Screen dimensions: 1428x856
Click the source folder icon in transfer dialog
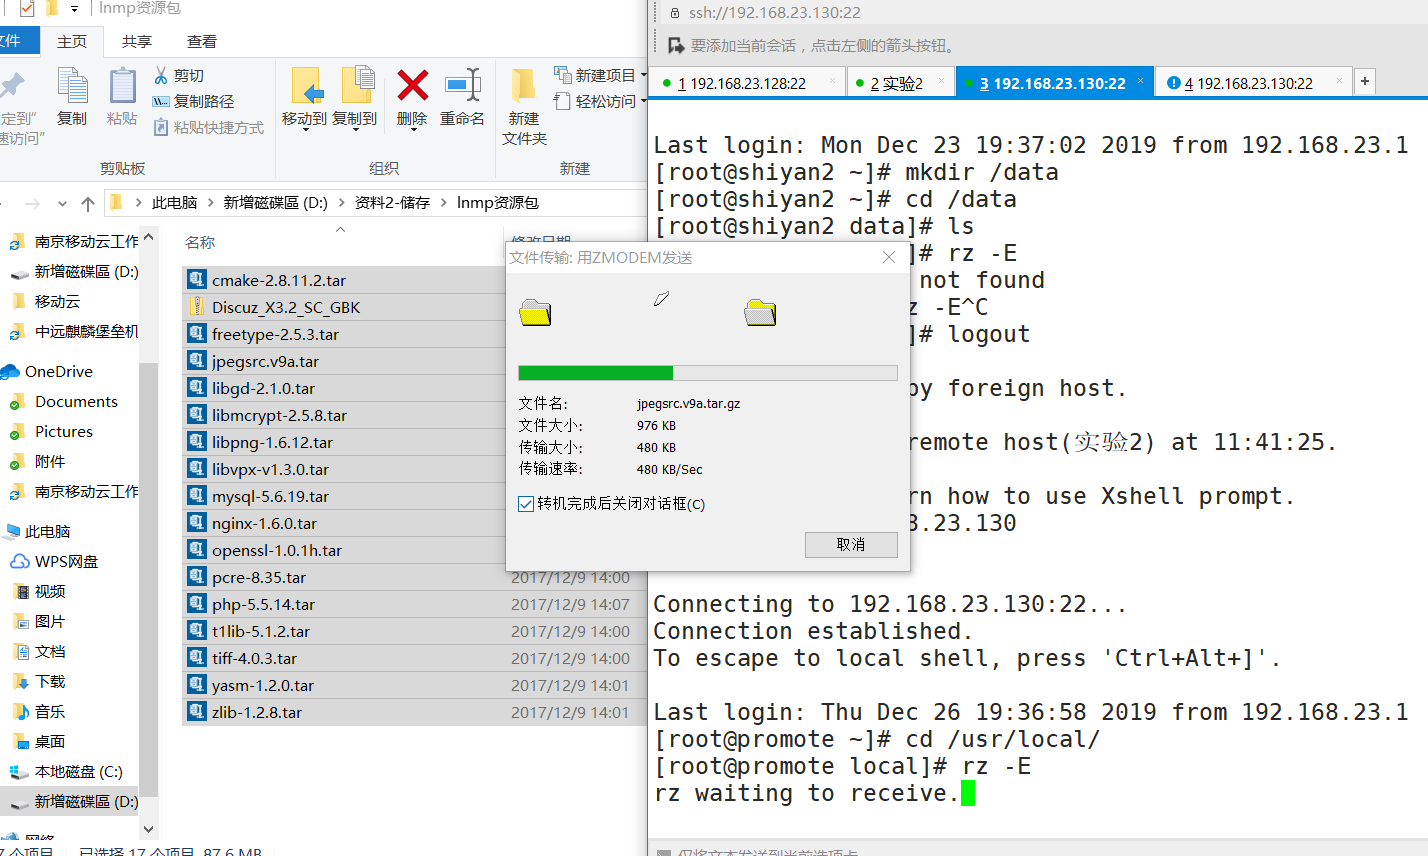coord(535,312)
